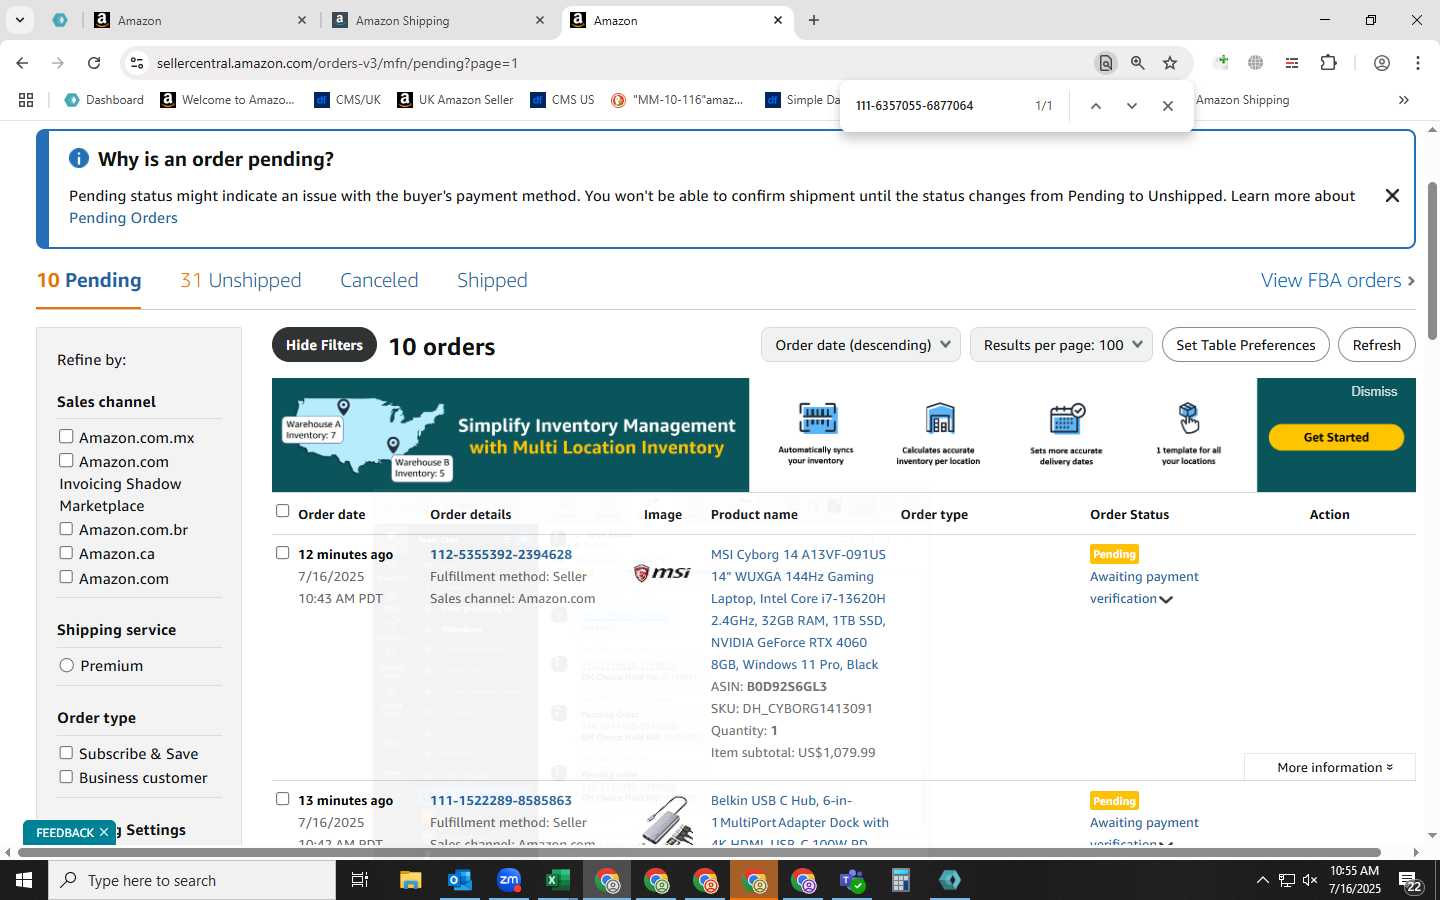This screenshot has height=900, width=1440.
Task: Click Set Table Preferences button
Action: [x=1245, y=345]
